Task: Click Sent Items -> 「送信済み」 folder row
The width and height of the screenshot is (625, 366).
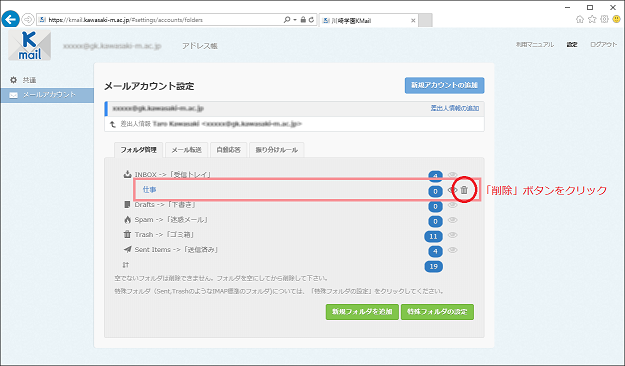Action: 176,250
